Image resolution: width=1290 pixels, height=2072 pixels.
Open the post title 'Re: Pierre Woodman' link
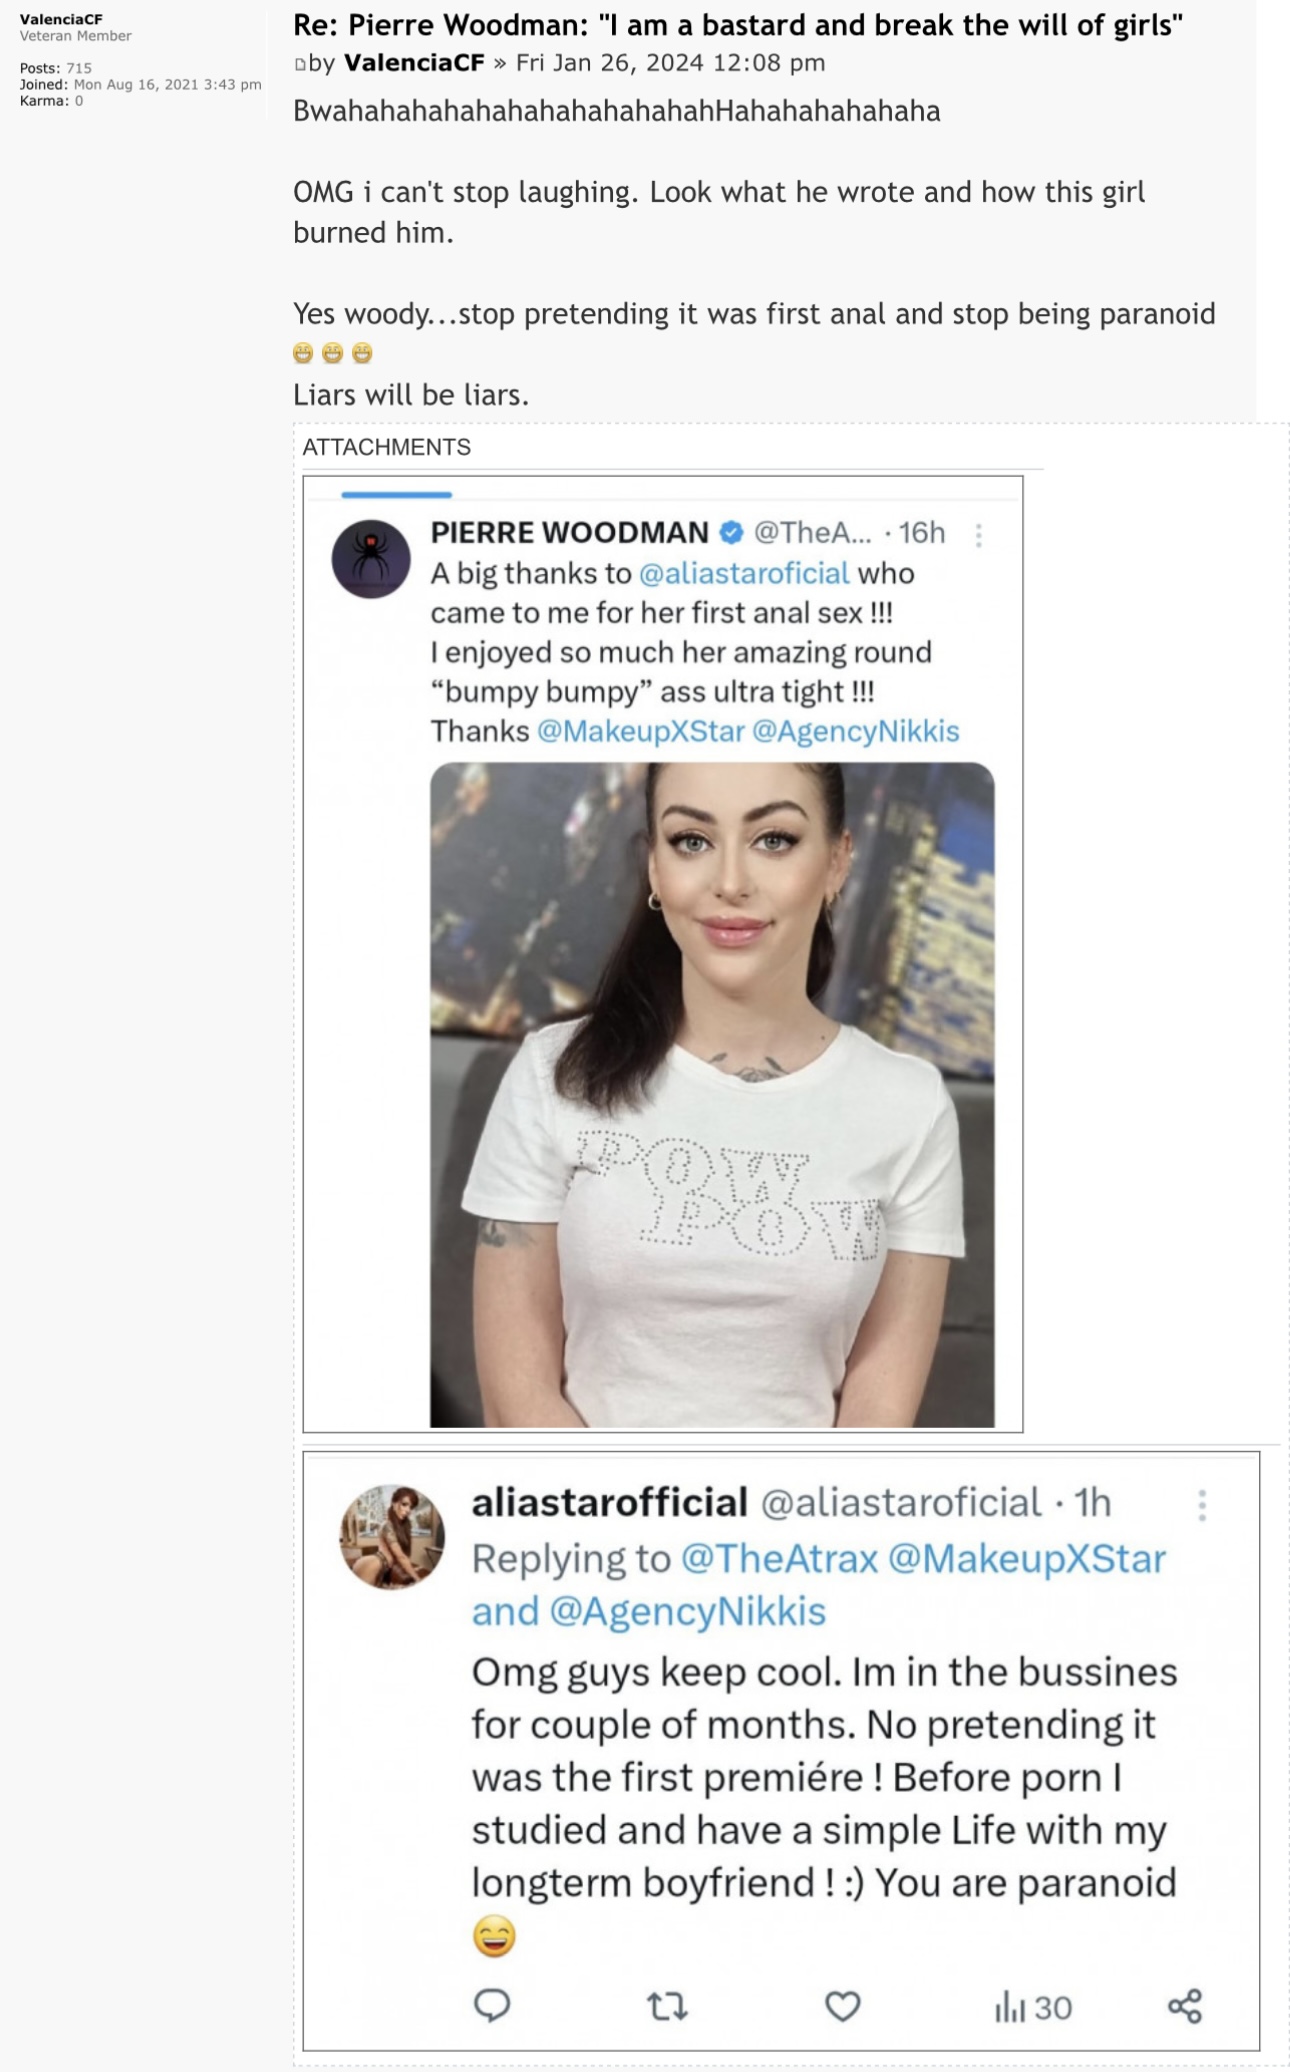(x=737, y=25)
